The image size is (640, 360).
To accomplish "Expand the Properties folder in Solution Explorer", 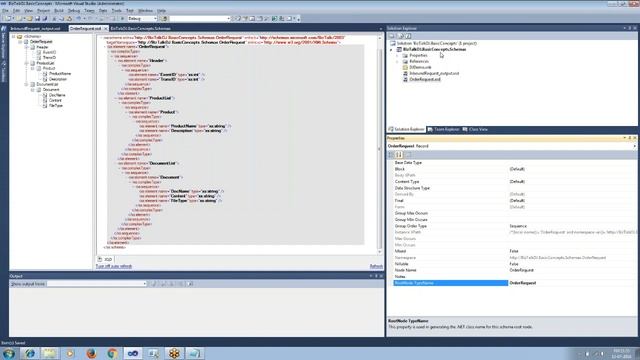I will point(397,55).
